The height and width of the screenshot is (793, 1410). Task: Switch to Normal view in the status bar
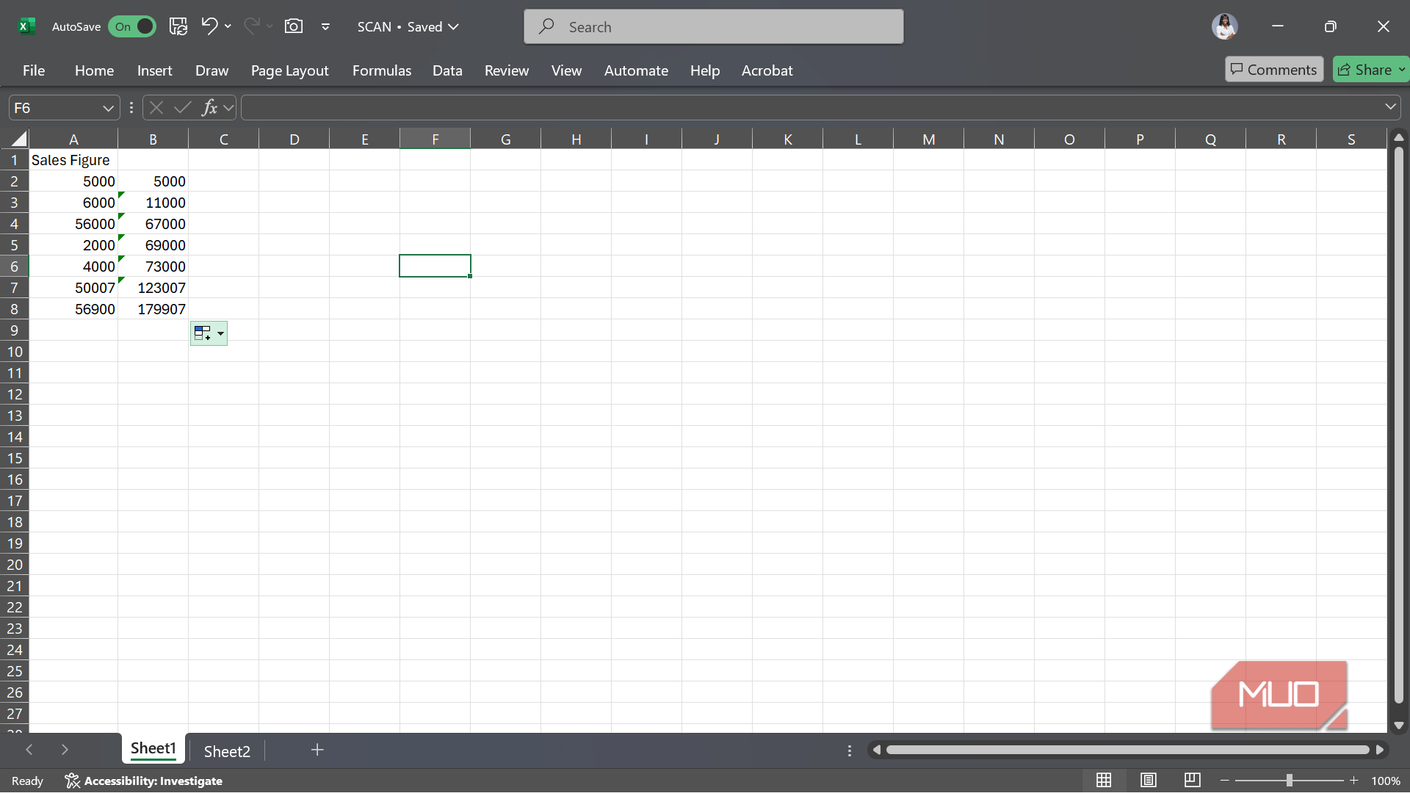pyautogui.click(x=1104, y=780)
